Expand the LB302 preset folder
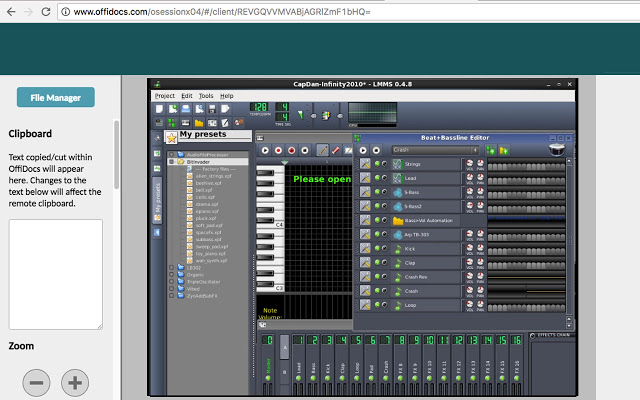The height and width of the screenshot is (400, 640). pyautogui.click(x=171, y=268)
